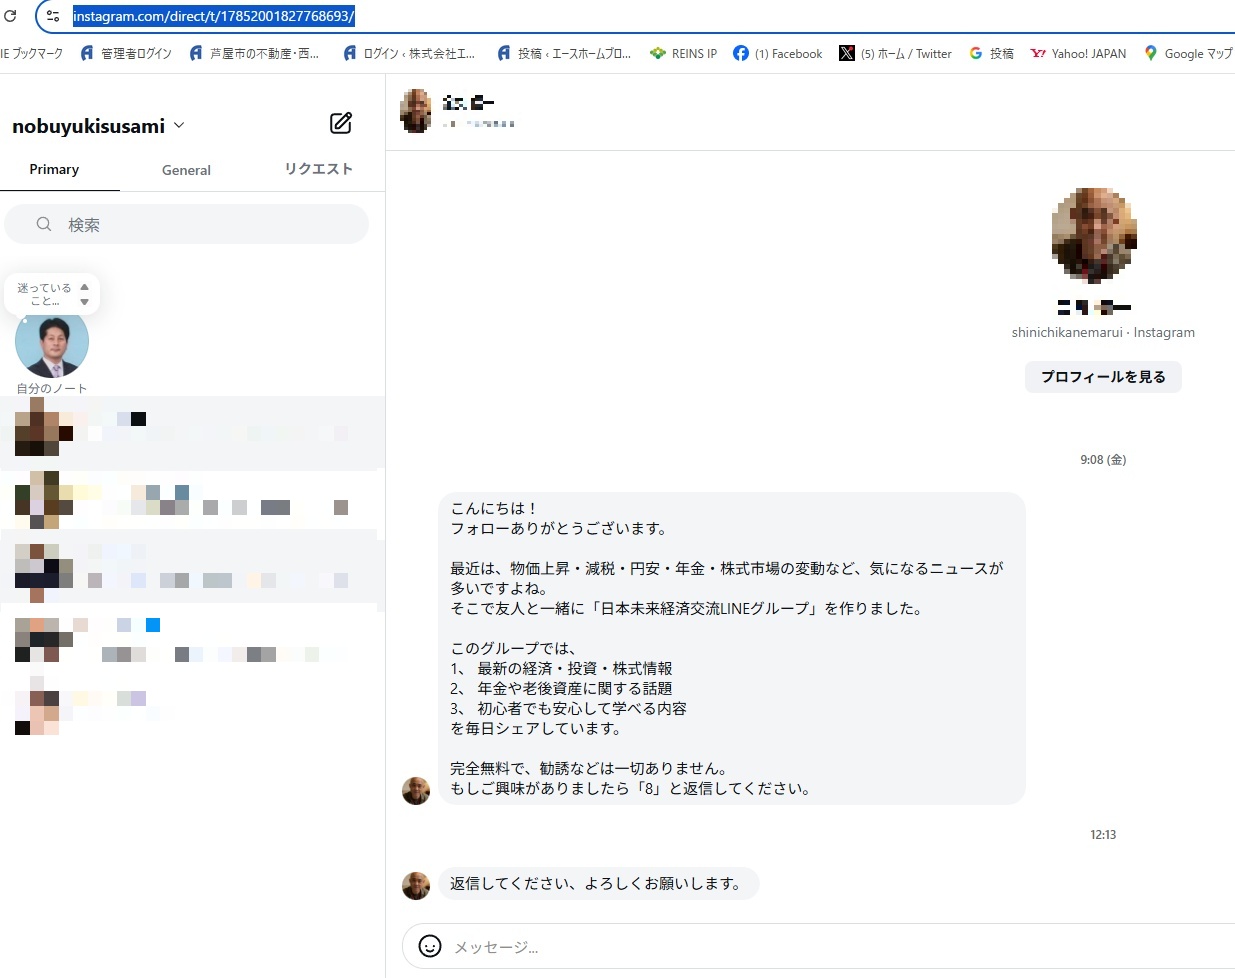Click the プロフィールを見る button
Image resolution: width=1235 pixels, height=978 pixels.
(1103, 377)
